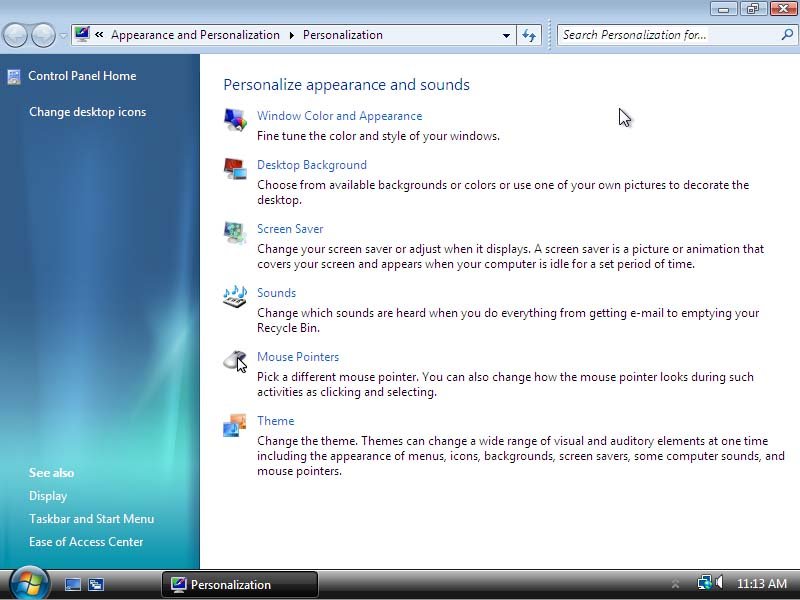Expand the address bar history dropdown
800x600 pixels.
(506, 35)
